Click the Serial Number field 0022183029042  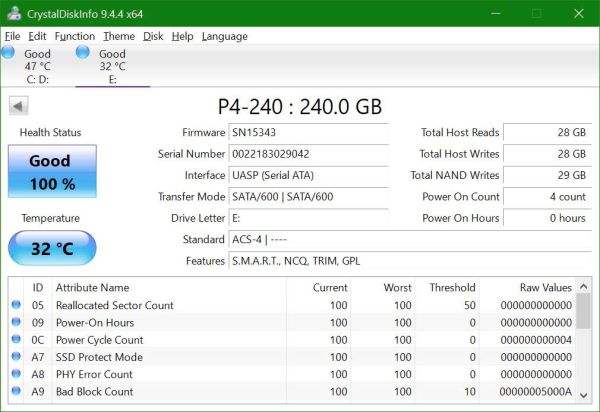[x=308, y=154]
